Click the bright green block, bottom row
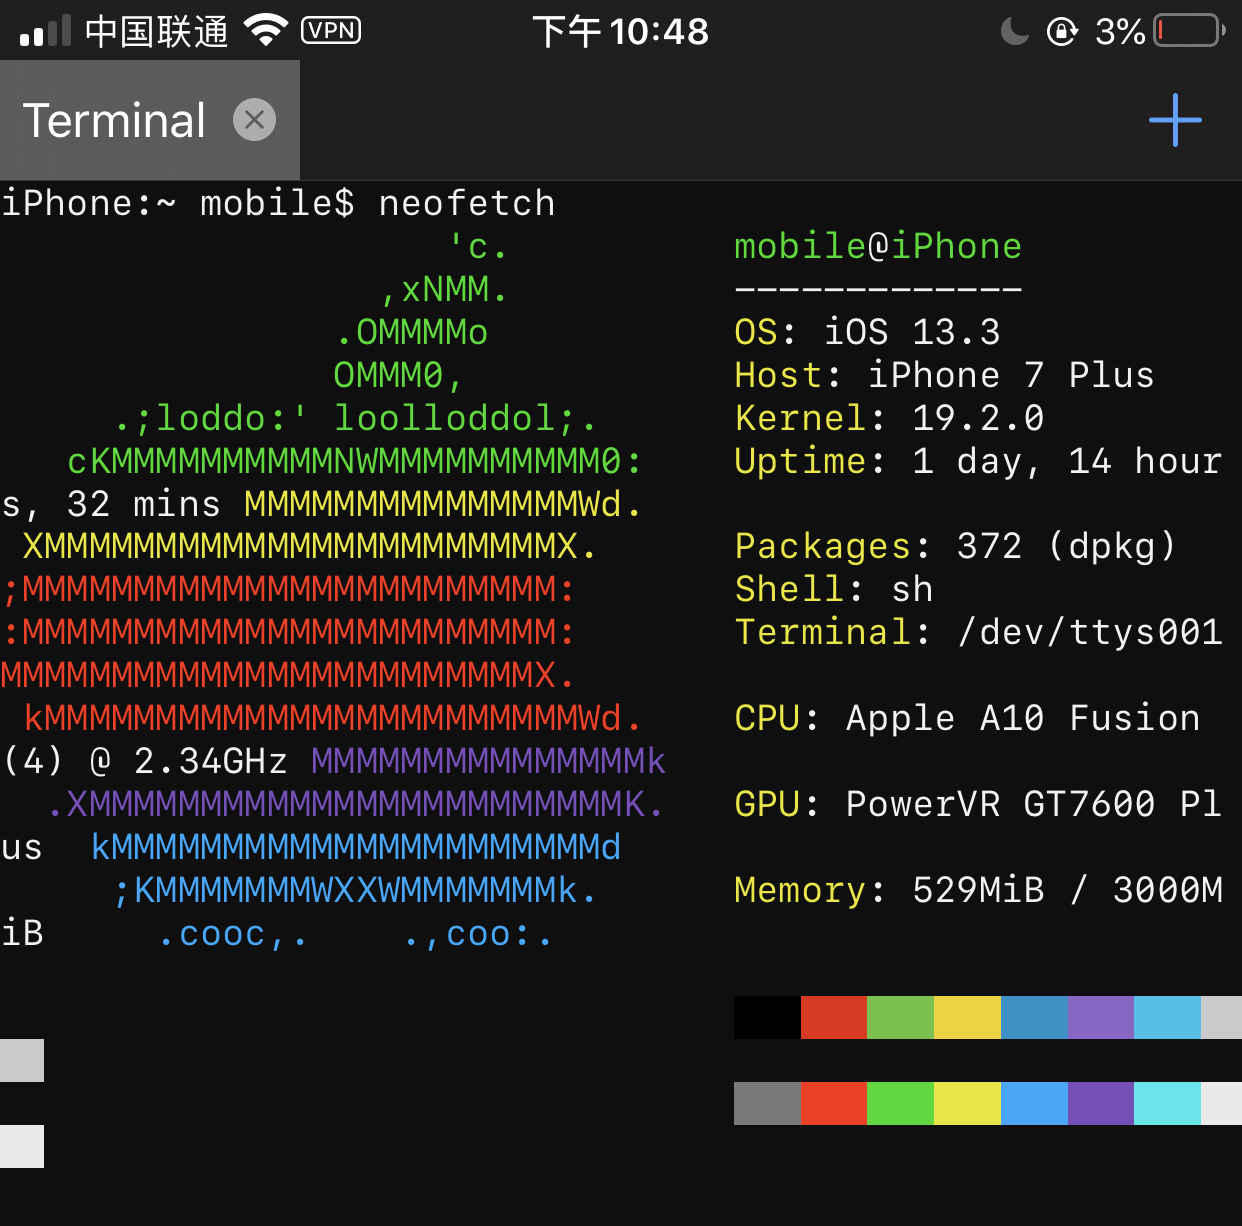Viewport: 1242px width, 1226px height. [x=901, y=1103]
